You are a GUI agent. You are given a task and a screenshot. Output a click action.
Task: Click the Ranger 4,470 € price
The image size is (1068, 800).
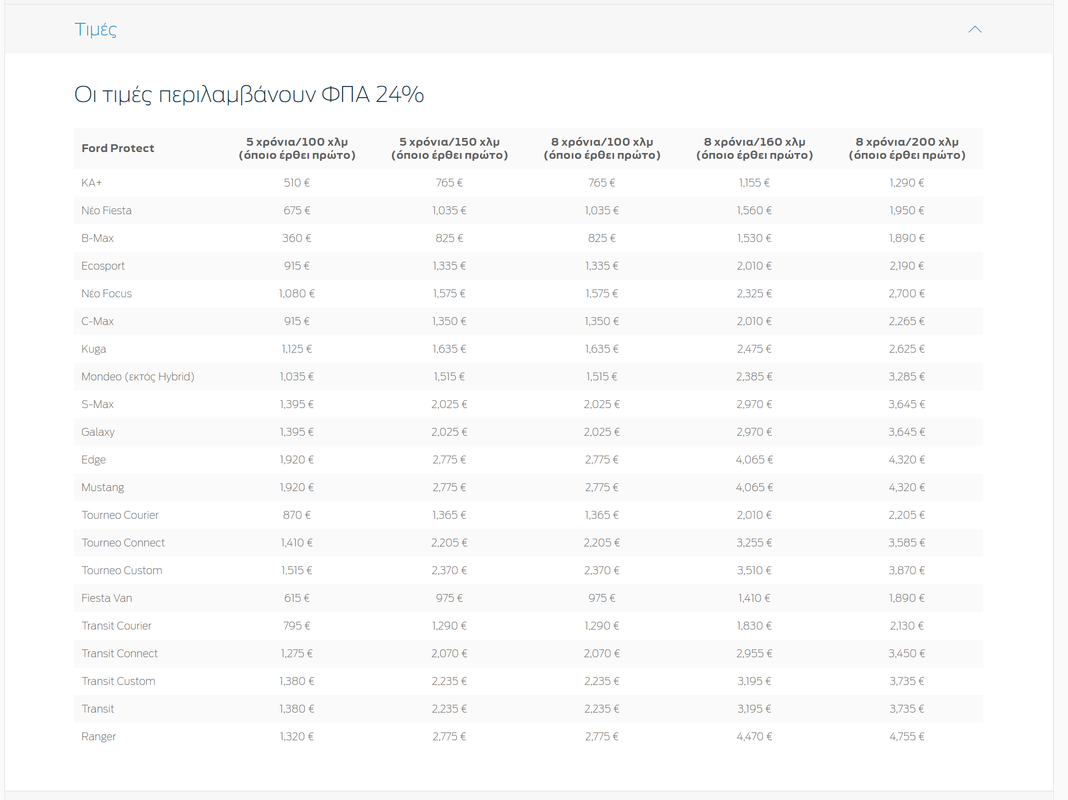755,737
